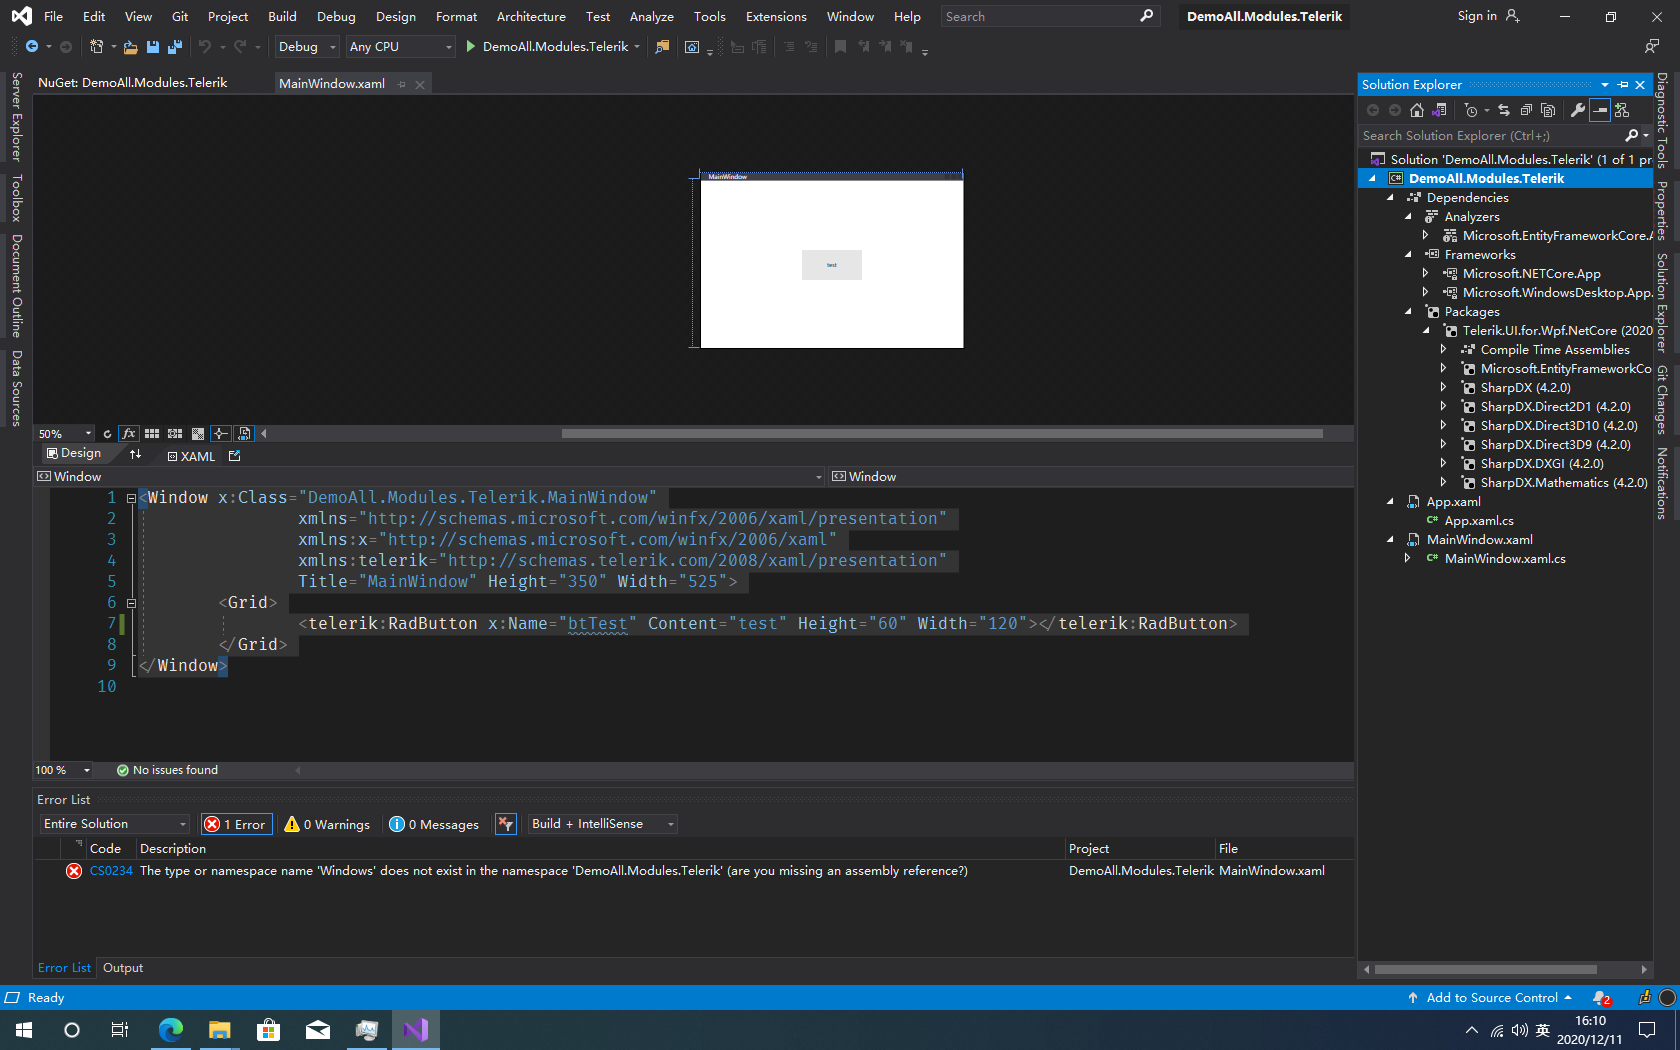
Task: Click the Open File folder icon
Action: (130, 47)
